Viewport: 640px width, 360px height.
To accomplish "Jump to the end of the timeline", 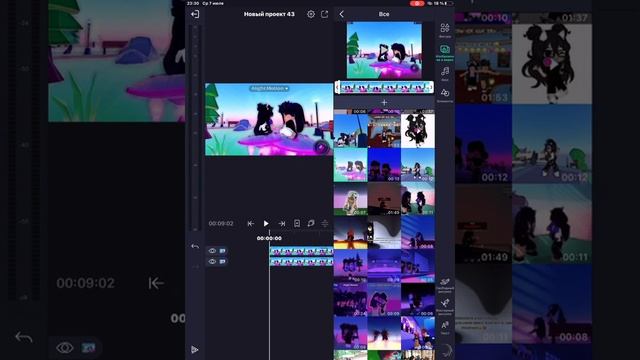I will (x=282, y=224).
